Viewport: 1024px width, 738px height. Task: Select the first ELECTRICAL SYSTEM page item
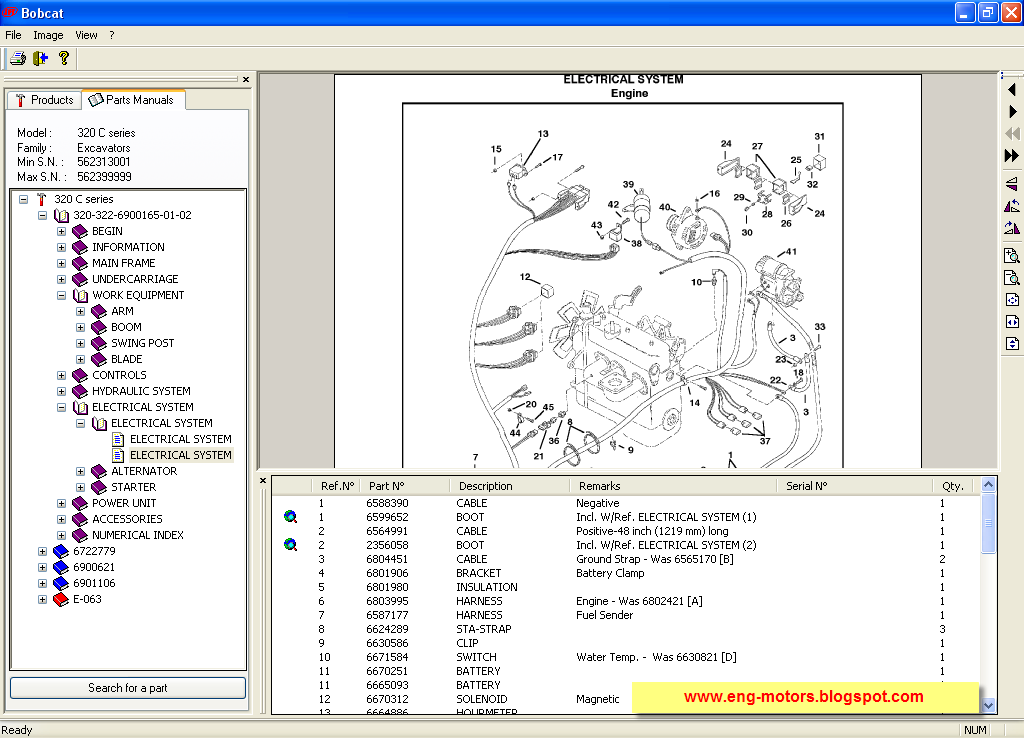[180, 440]
